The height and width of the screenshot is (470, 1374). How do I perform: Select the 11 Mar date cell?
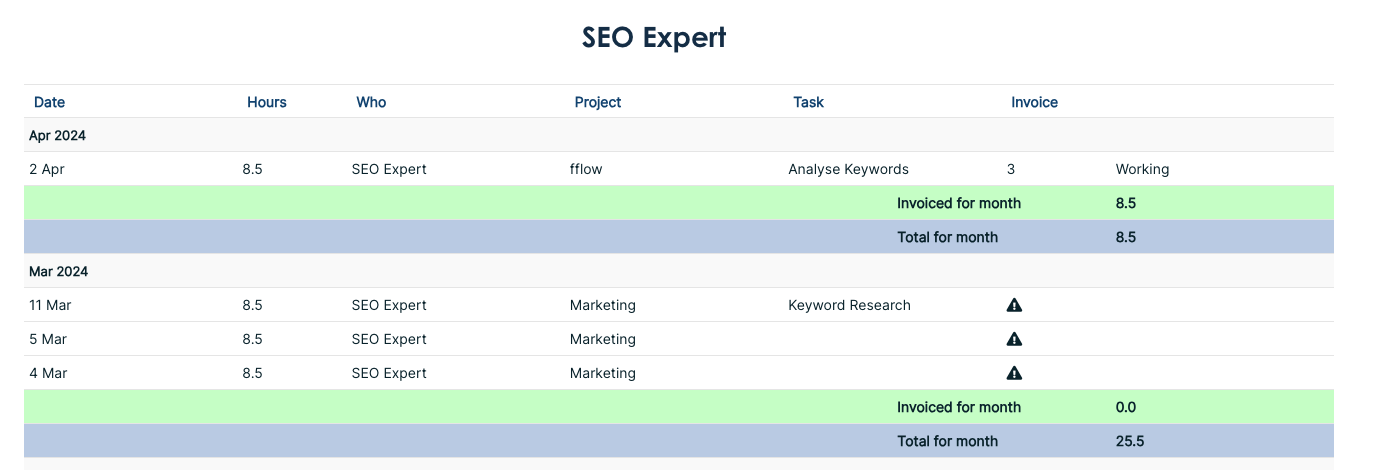(50, 305)
